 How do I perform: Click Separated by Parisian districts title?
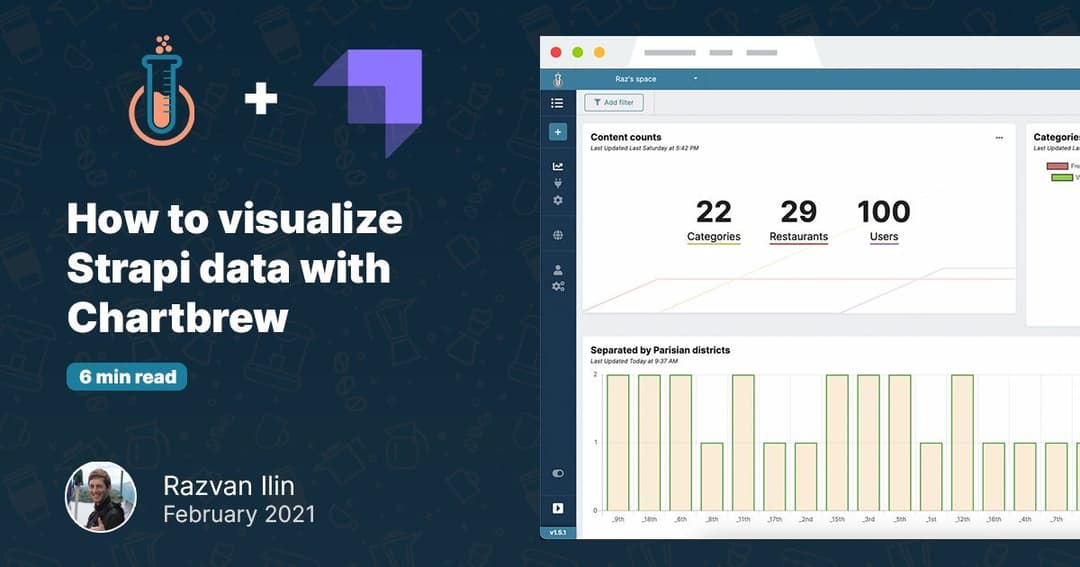point(660,350)
